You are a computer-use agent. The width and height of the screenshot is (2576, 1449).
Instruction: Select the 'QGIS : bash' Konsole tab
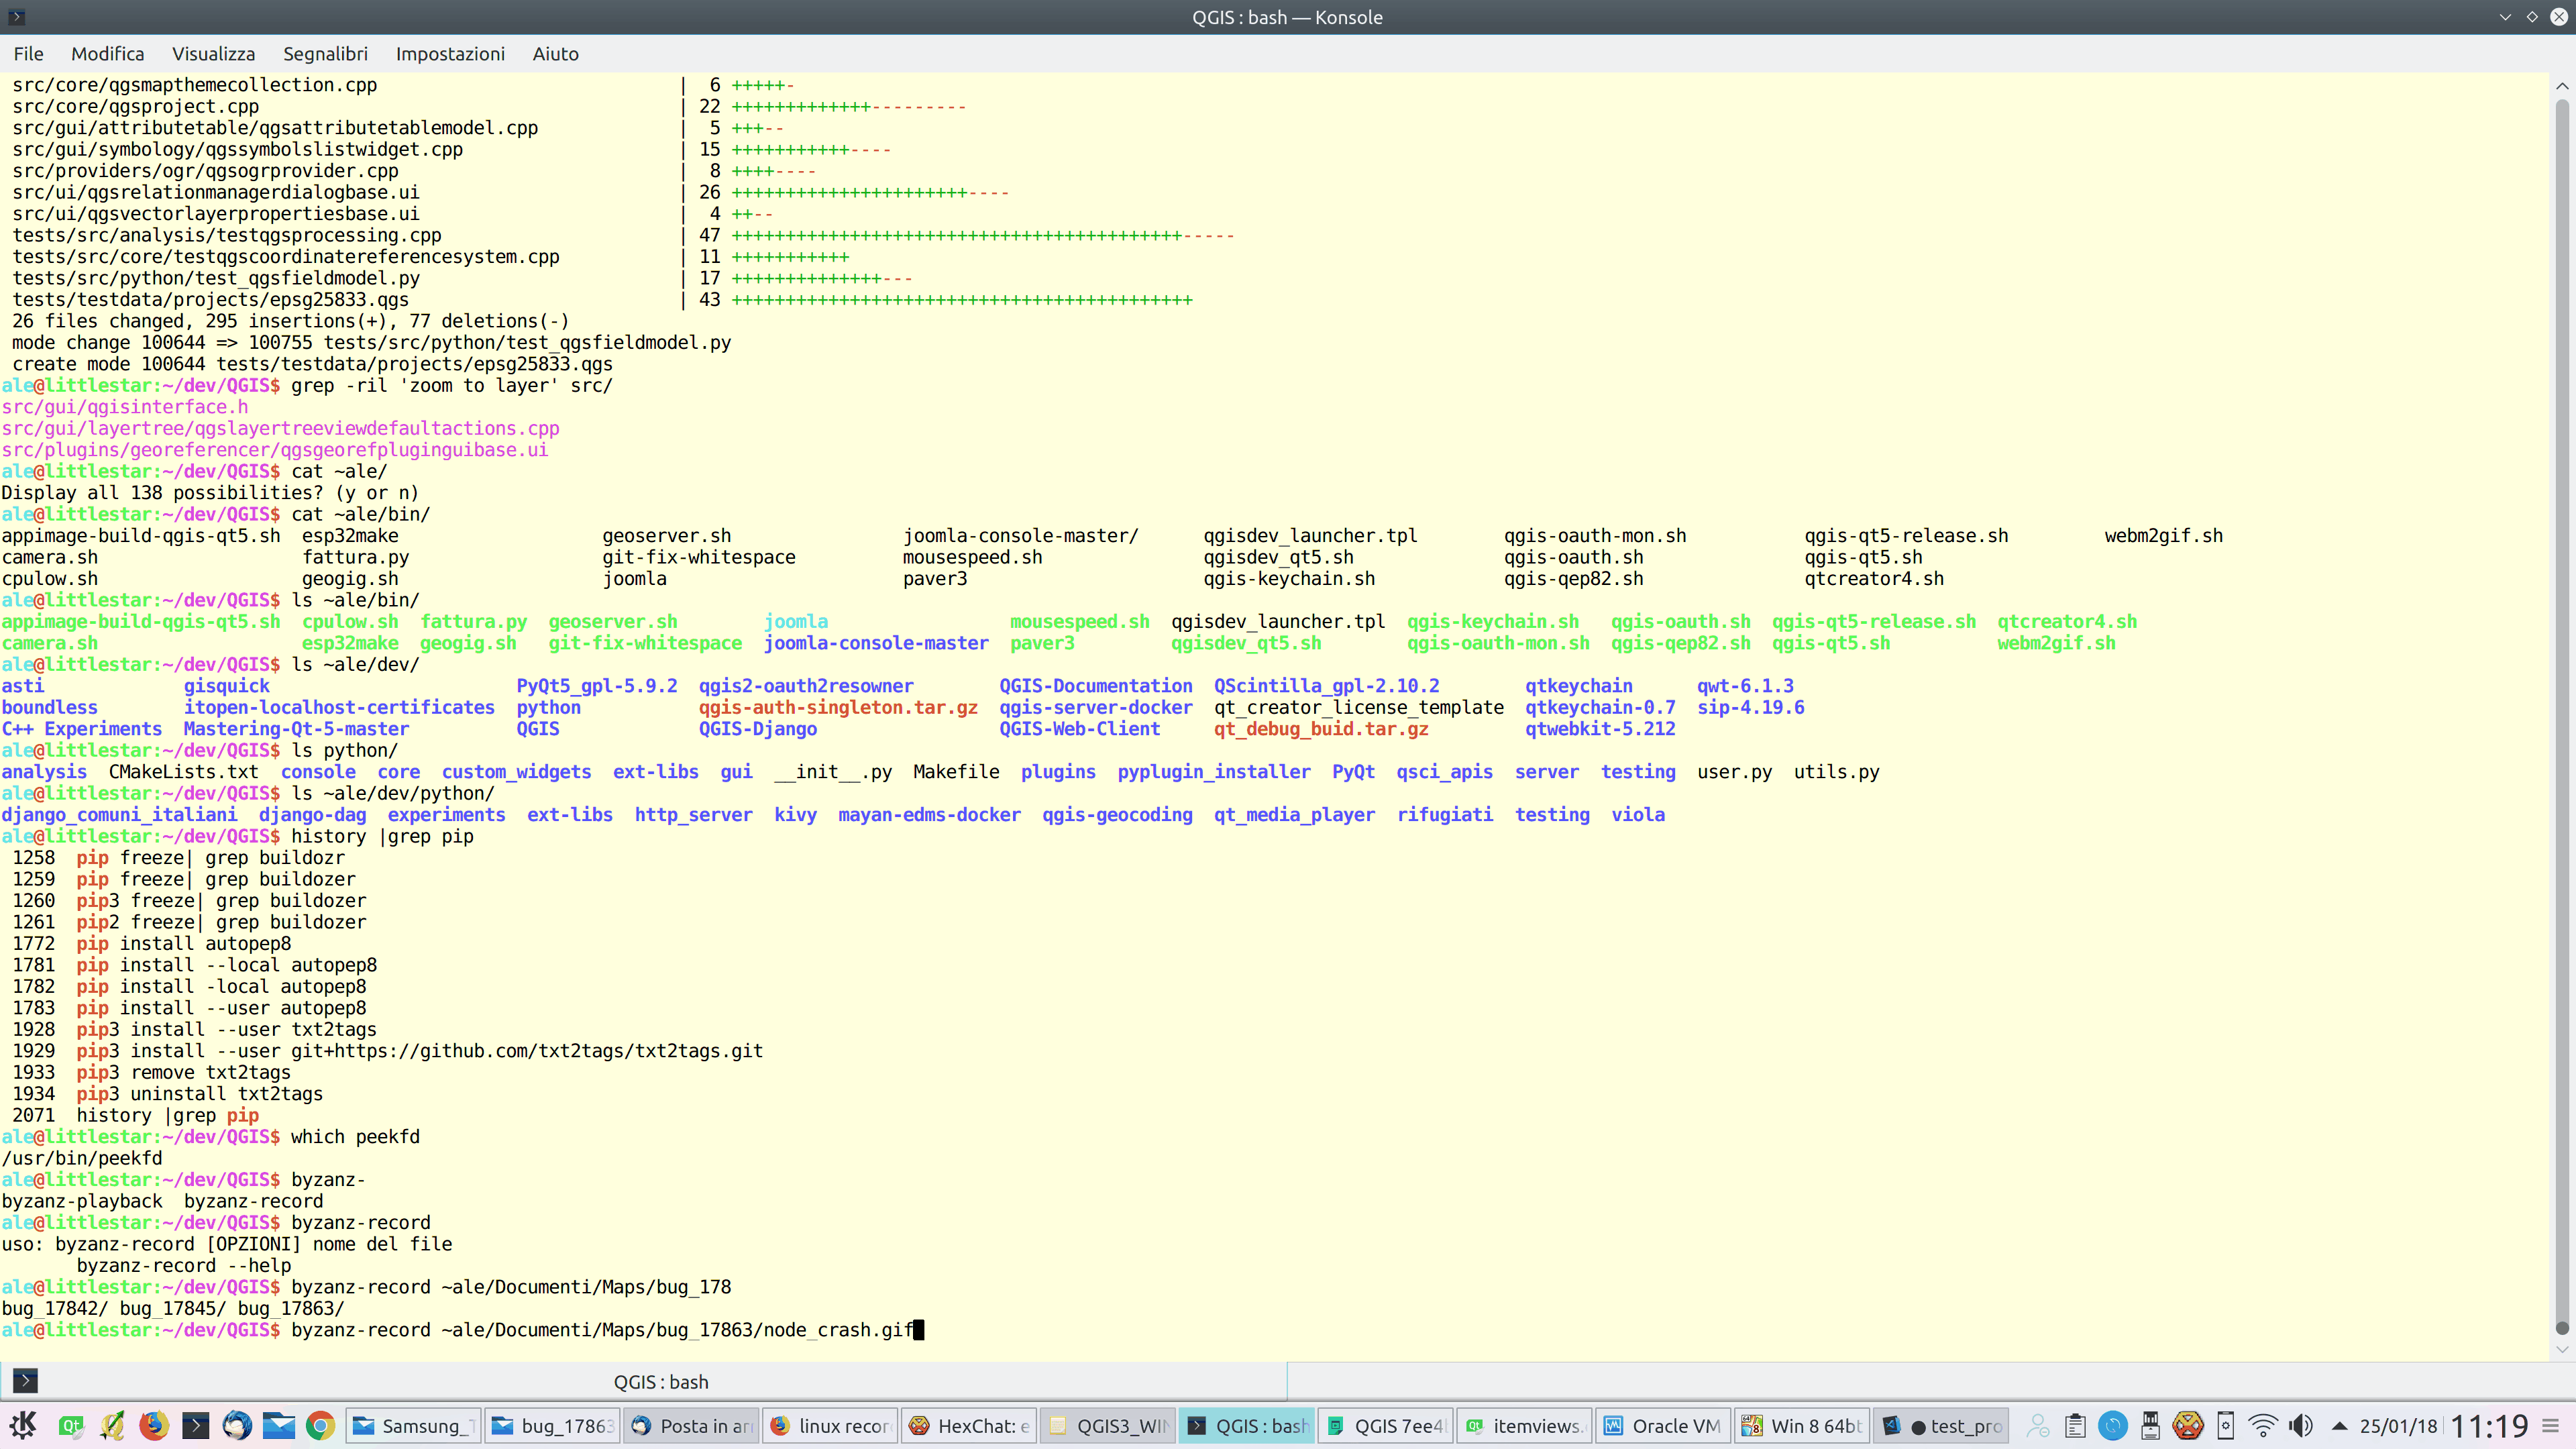coord(661,1382)
